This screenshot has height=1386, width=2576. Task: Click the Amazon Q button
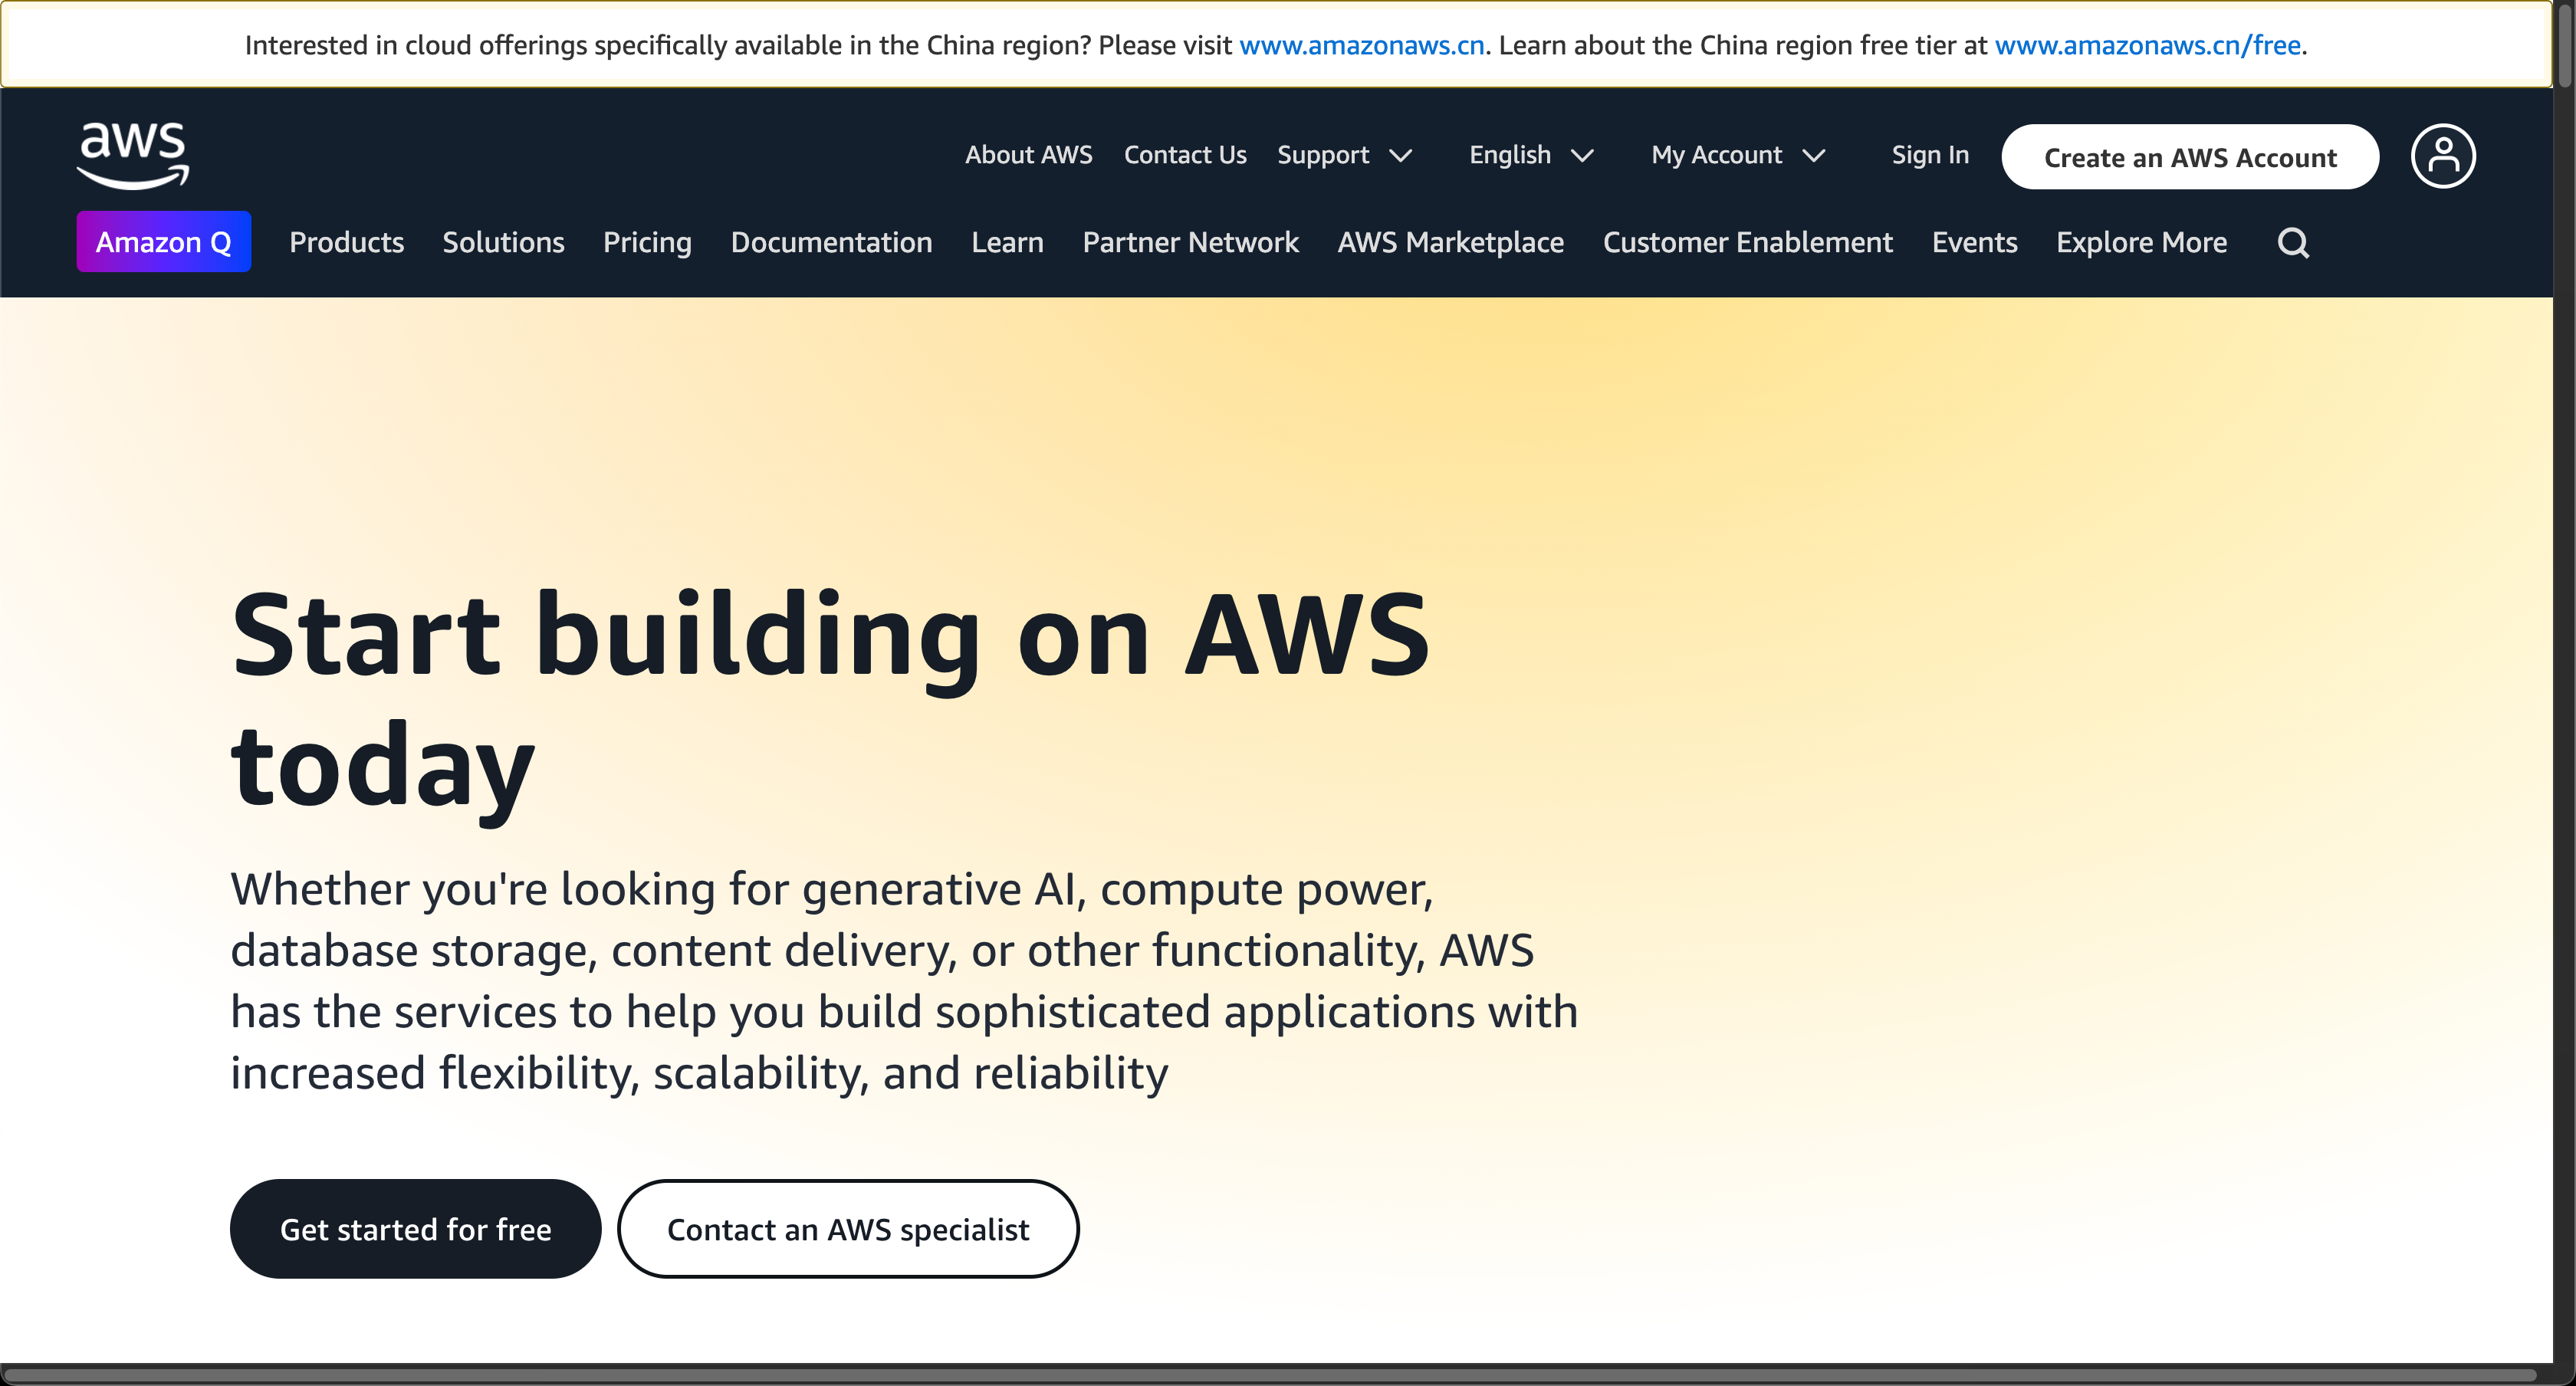click(163, 242)
